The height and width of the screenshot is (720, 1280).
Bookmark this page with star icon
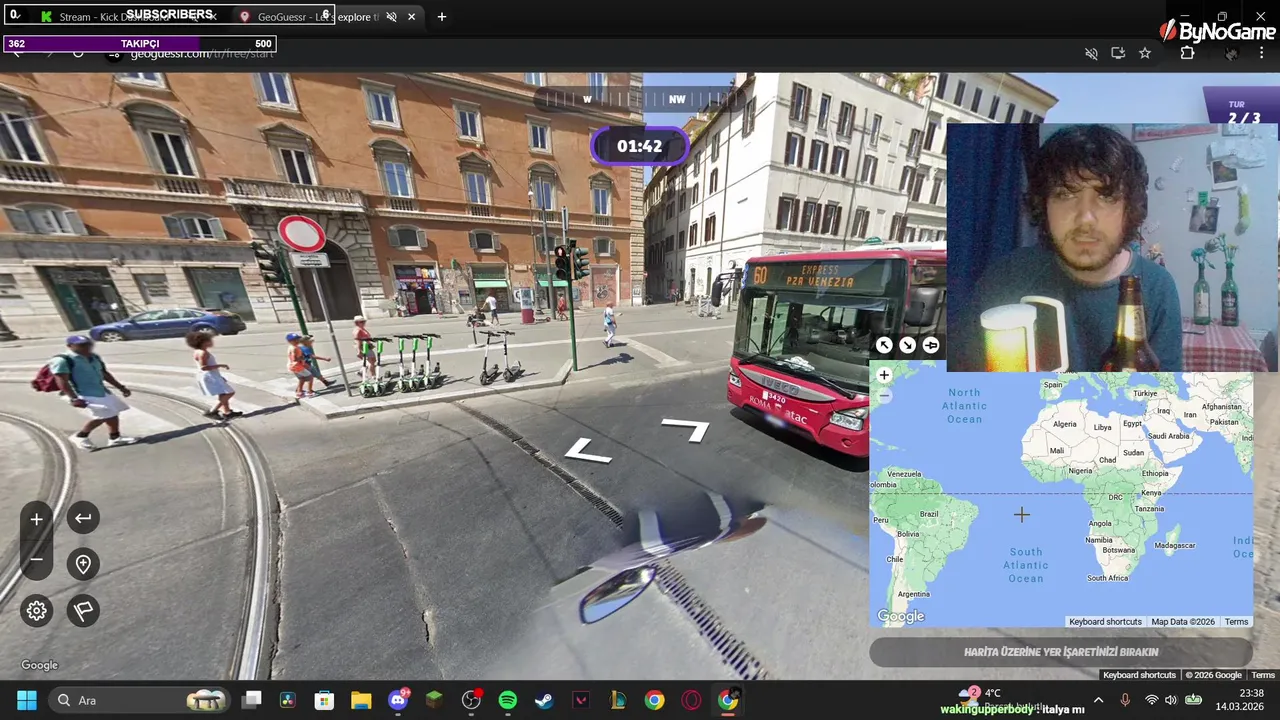(x=1145, y=53)
